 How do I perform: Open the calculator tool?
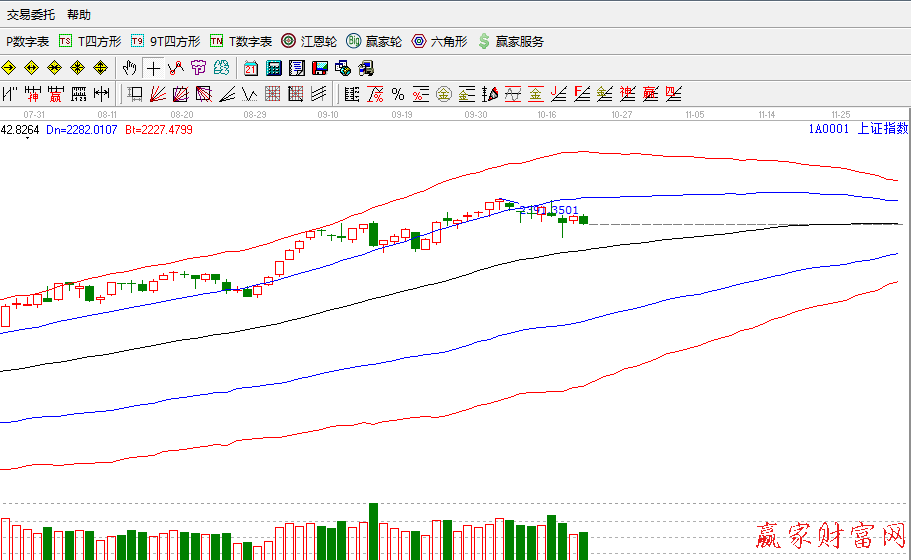click(273, 68)
